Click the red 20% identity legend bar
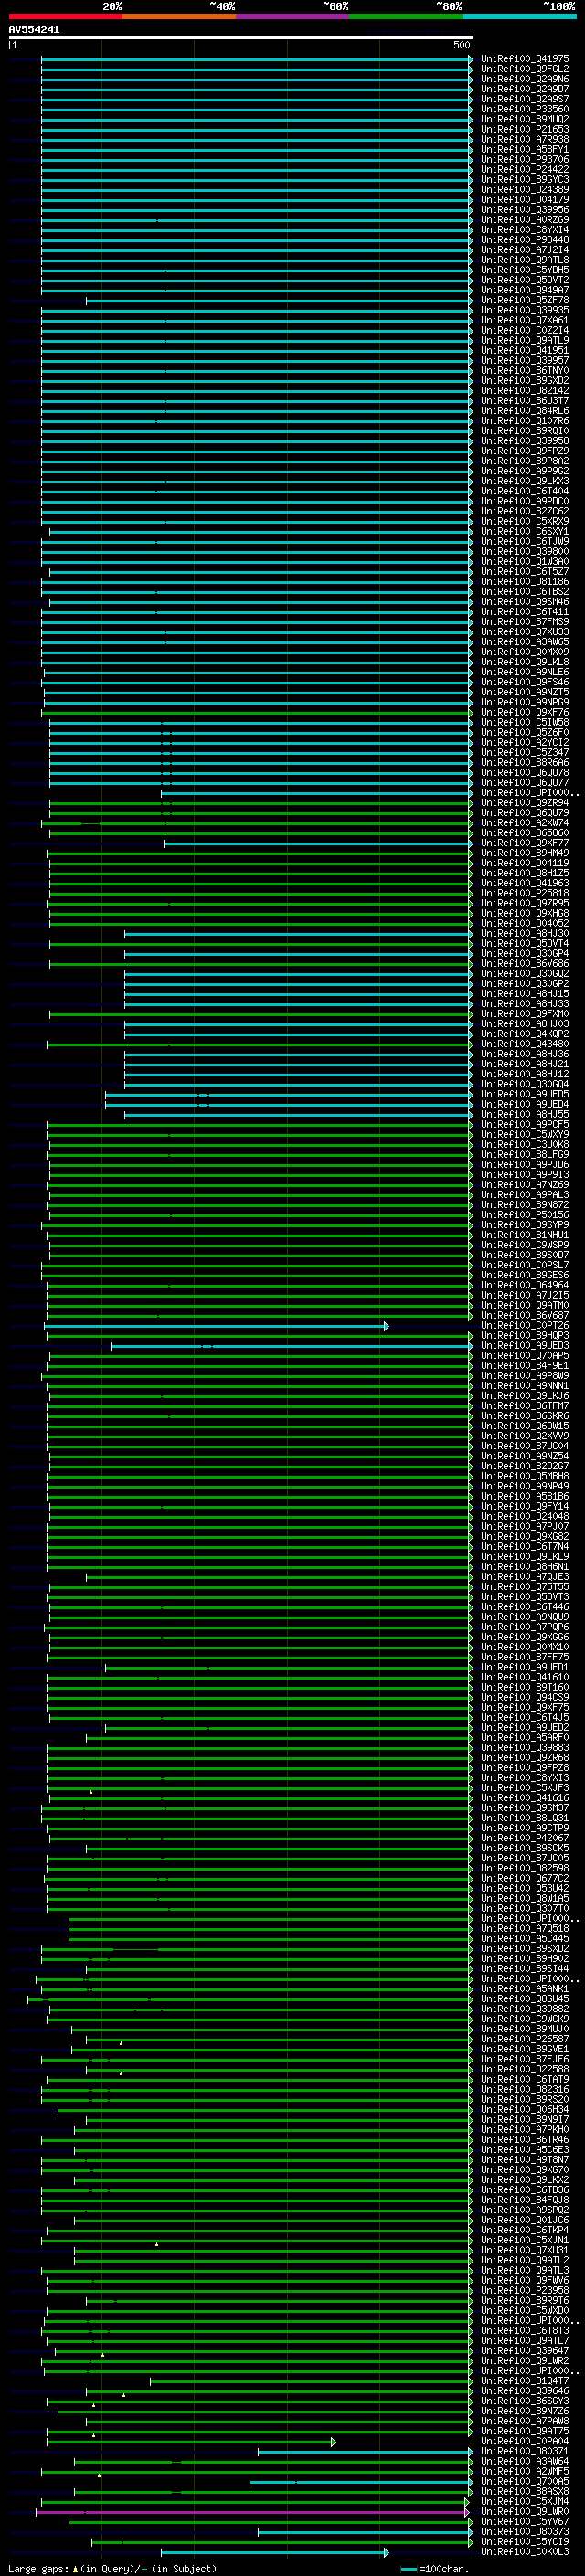Image resolution: width=585 pixels, height=2576 pixels. (x=66, y=16)
